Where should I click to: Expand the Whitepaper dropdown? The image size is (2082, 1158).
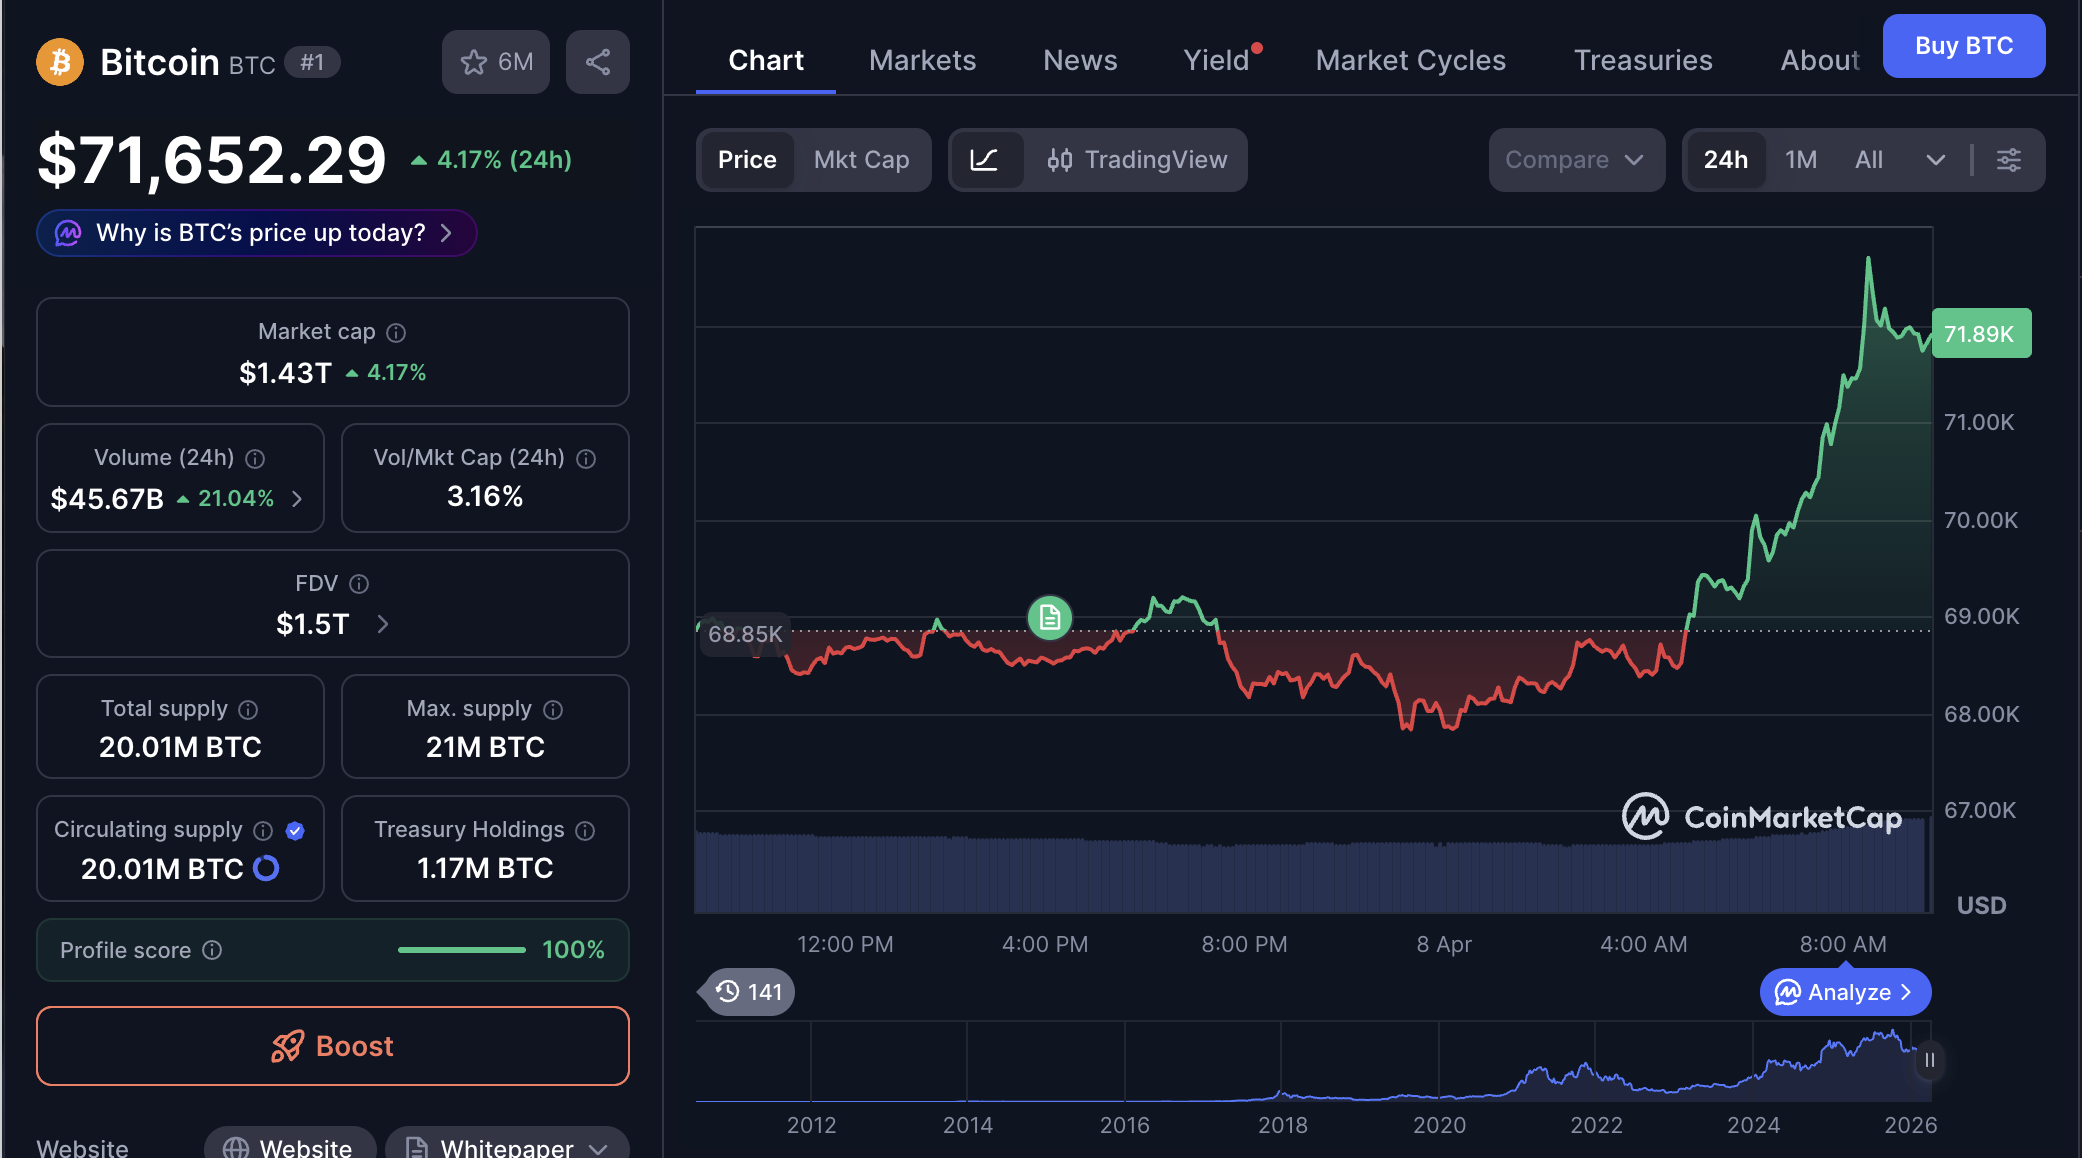(598, 1148)
